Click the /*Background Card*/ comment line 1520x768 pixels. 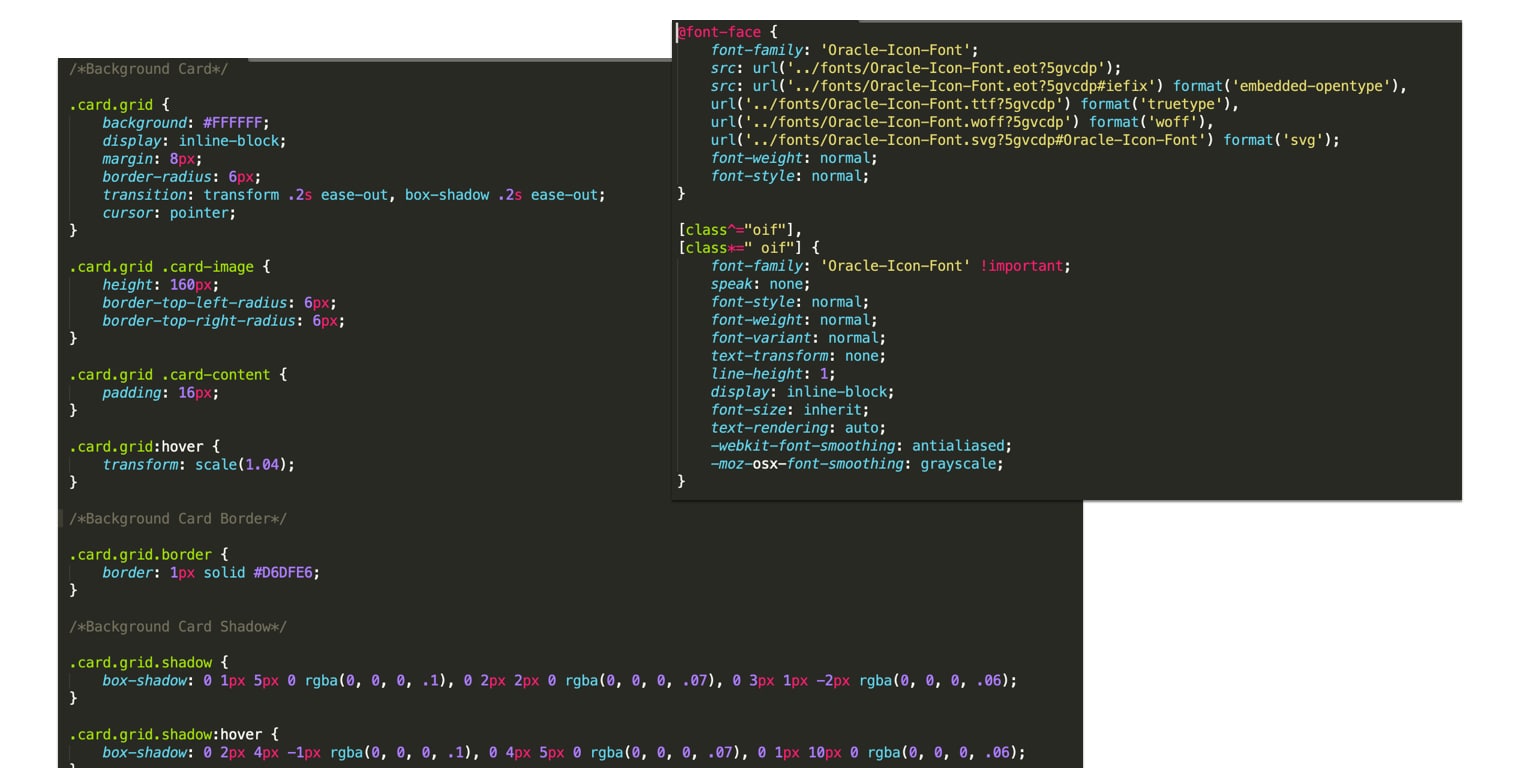pos(149,69)
